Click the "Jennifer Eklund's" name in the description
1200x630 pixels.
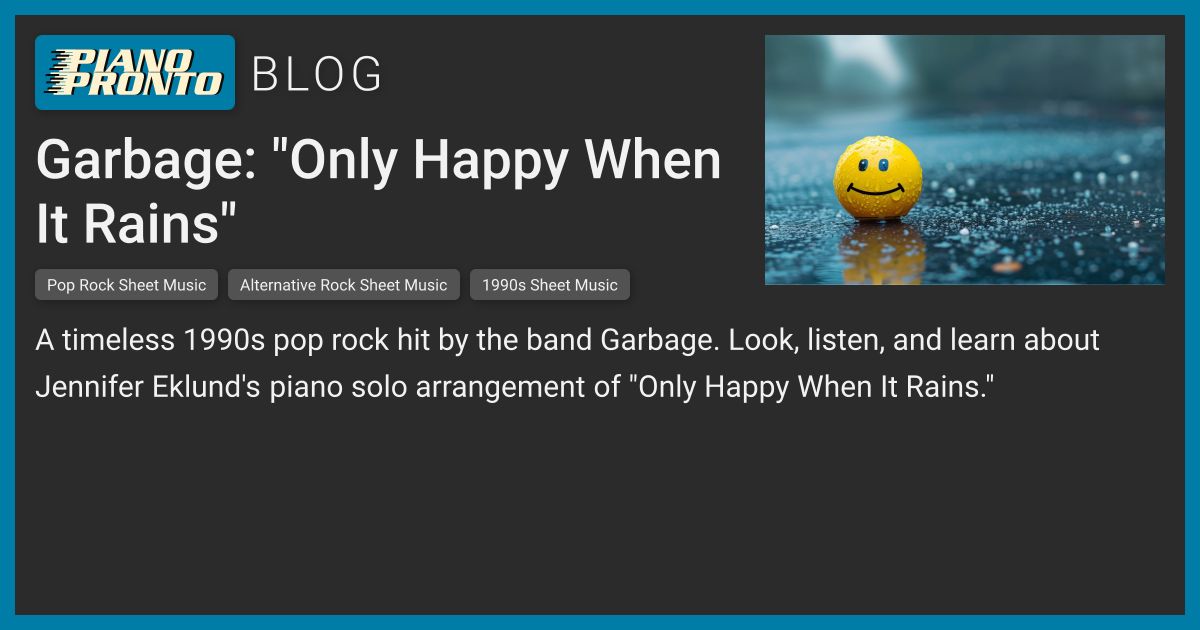pyautogui.click(x=148, y=387)
